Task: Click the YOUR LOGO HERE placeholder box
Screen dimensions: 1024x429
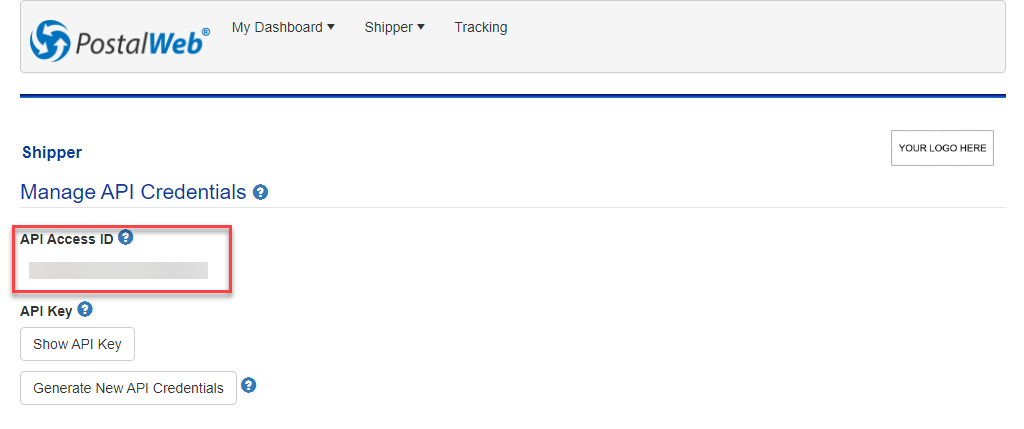Action: click(x=942, y=148)
